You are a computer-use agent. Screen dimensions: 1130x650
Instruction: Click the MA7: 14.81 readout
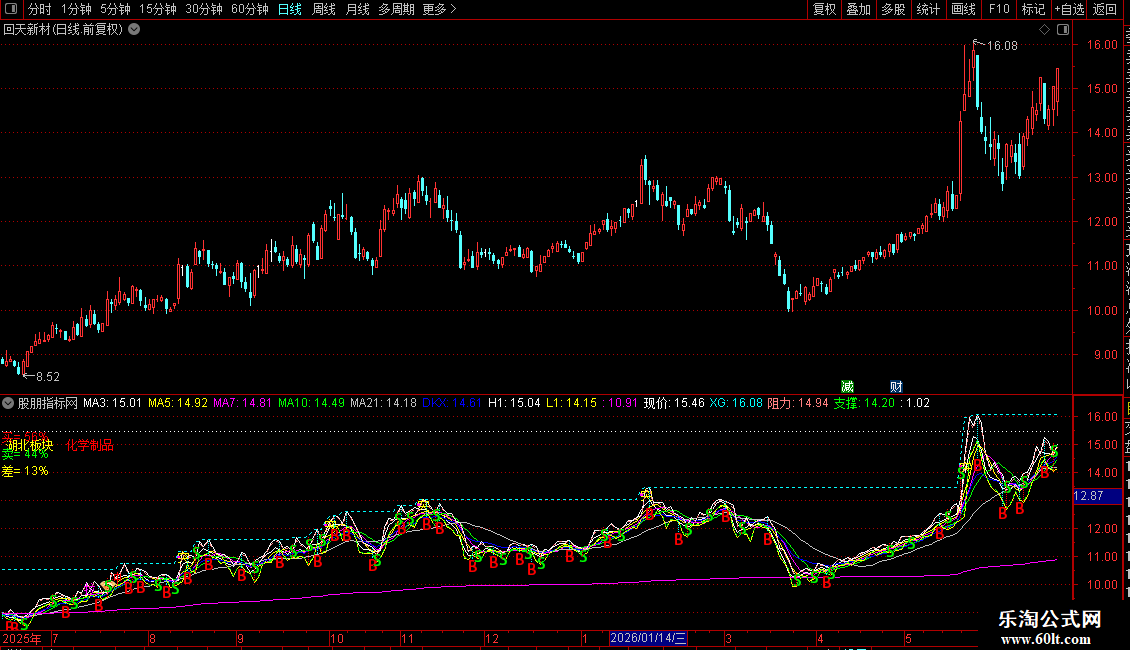click(243, 403)
